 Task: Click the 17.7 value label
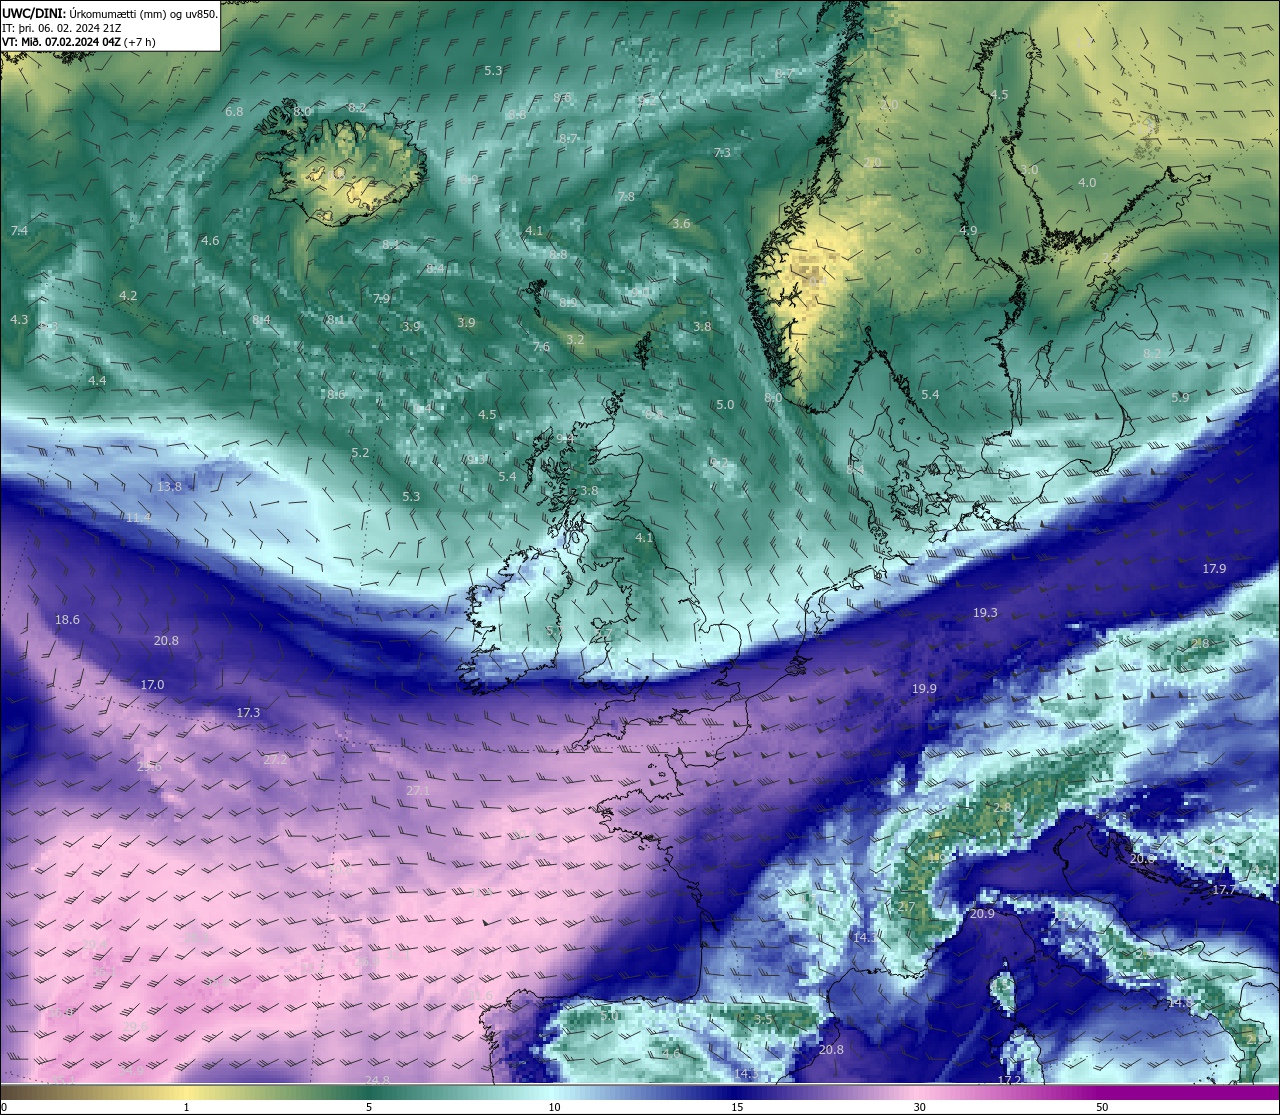[x=1224, y=889]
